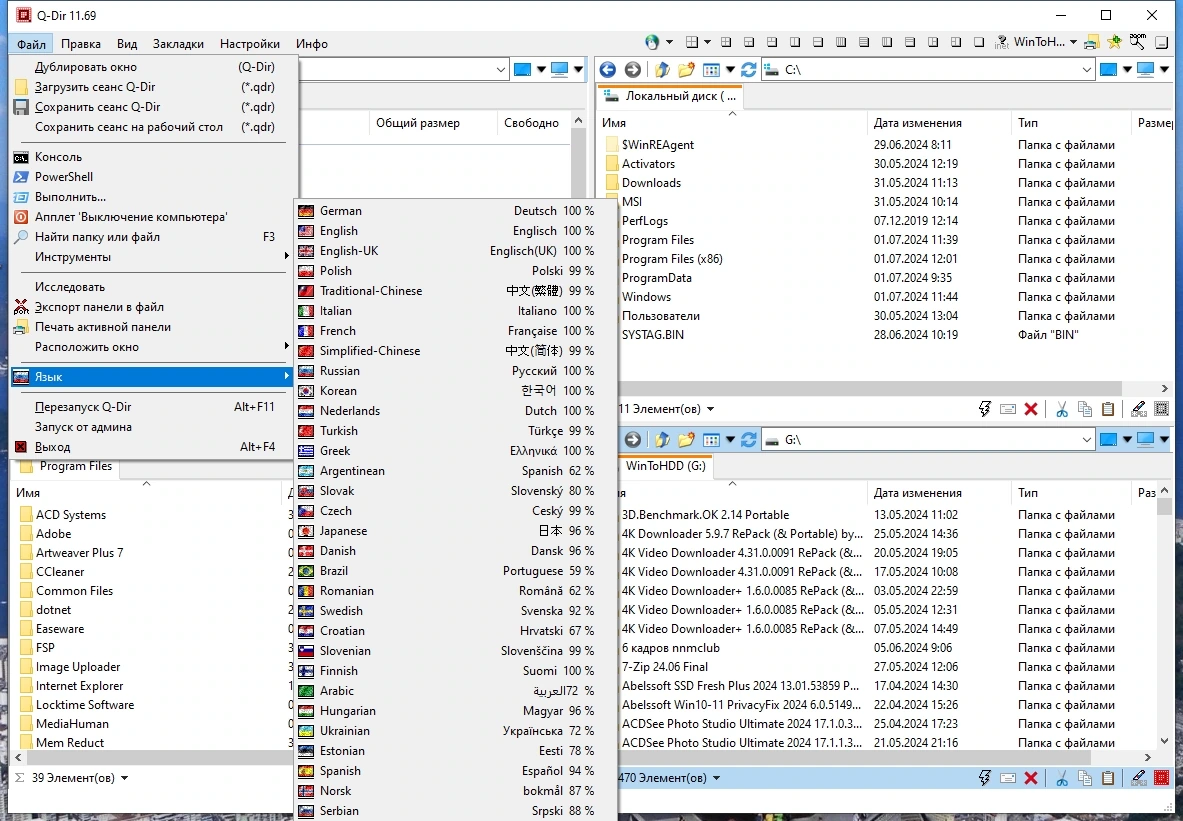
Task: Select the four-pane grid layout icon
Action: pyautogui.click(x=692, y=42)
